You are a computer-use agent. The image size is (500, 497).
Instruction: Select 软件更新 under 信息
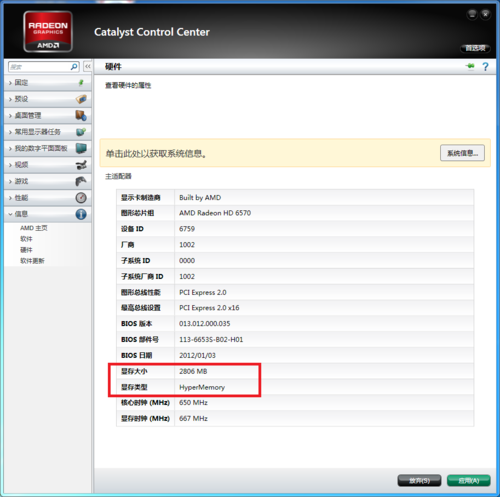point(32,261)
